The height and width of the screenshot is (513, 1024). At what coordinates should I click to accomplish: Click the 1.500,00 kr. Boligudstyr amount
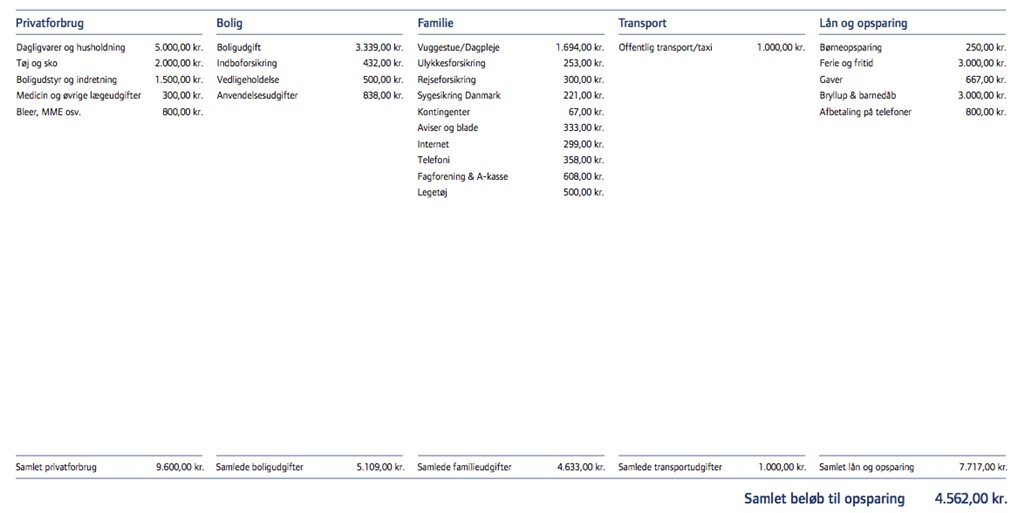click(179, 80)
